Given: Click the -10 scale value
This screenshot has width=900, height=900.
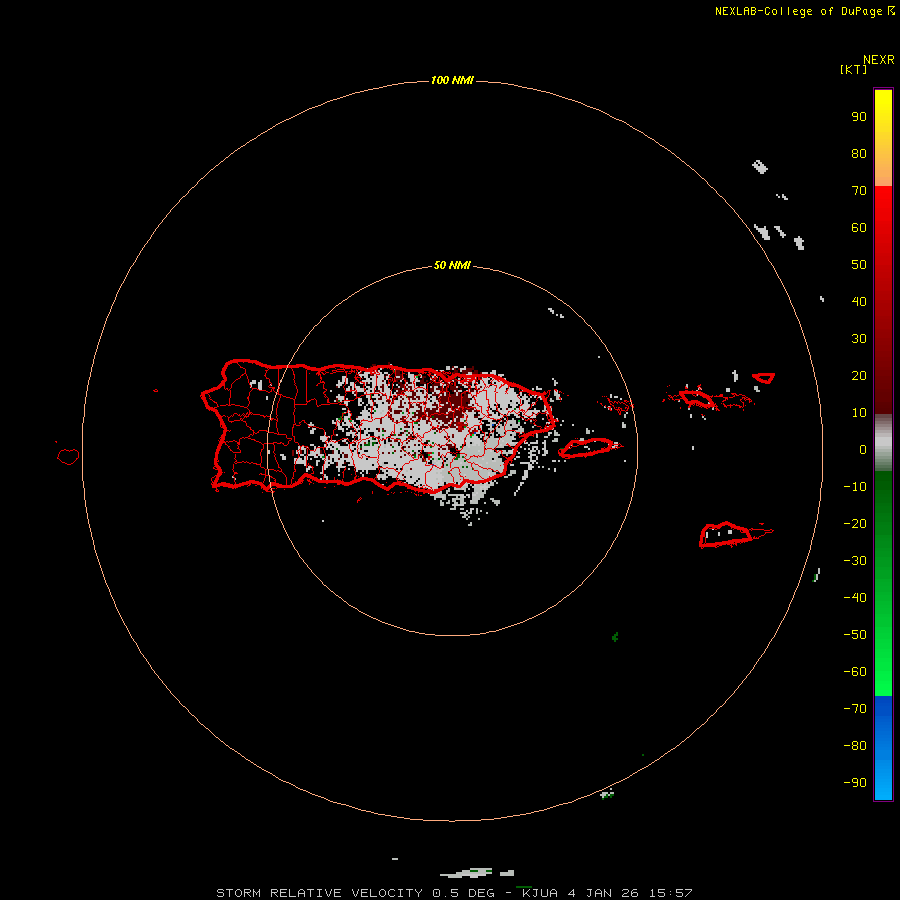Looking at the screenshot, I should tap(855, 487).
